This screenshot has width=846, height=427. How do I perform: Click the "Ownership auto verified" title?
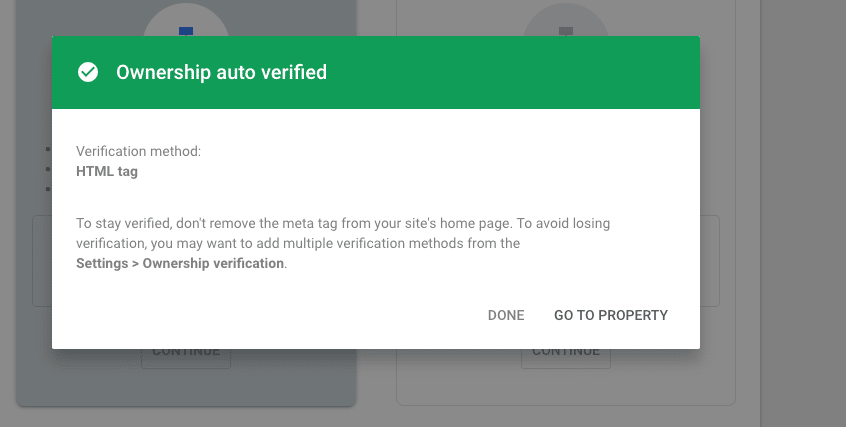(x=221, y=72)
